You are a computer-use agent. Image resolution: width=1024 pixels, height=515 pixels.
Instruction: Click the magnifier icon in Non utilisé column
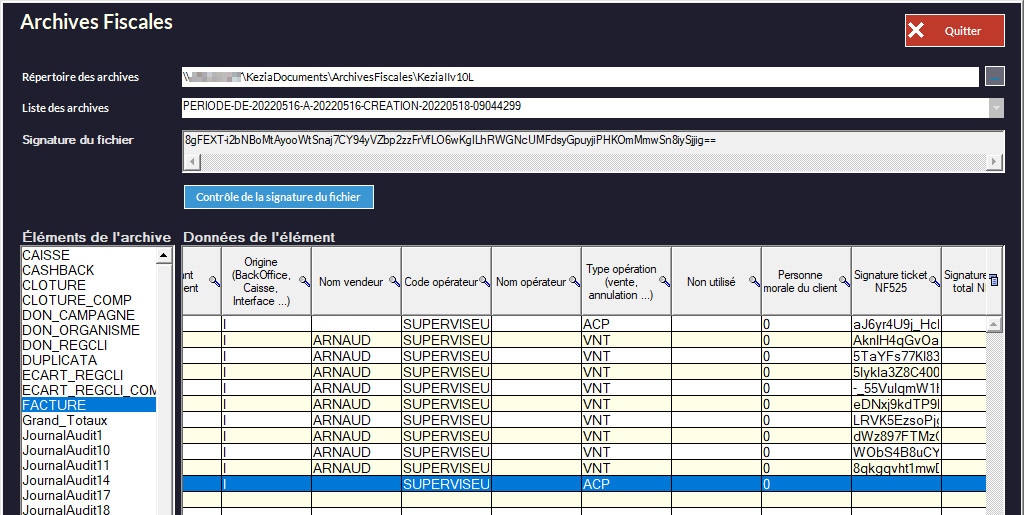pos(754,283)
